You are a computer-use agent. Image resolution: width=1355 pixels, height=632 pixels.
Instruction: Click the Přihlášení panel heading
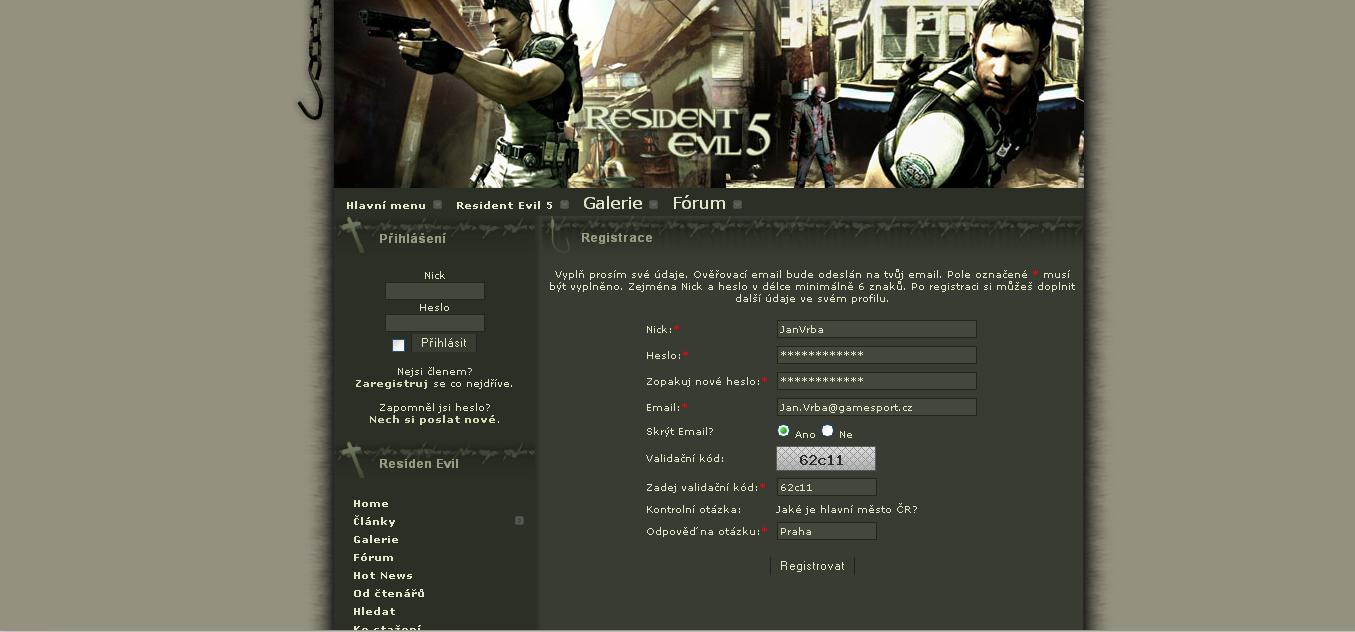click(413, 239)
